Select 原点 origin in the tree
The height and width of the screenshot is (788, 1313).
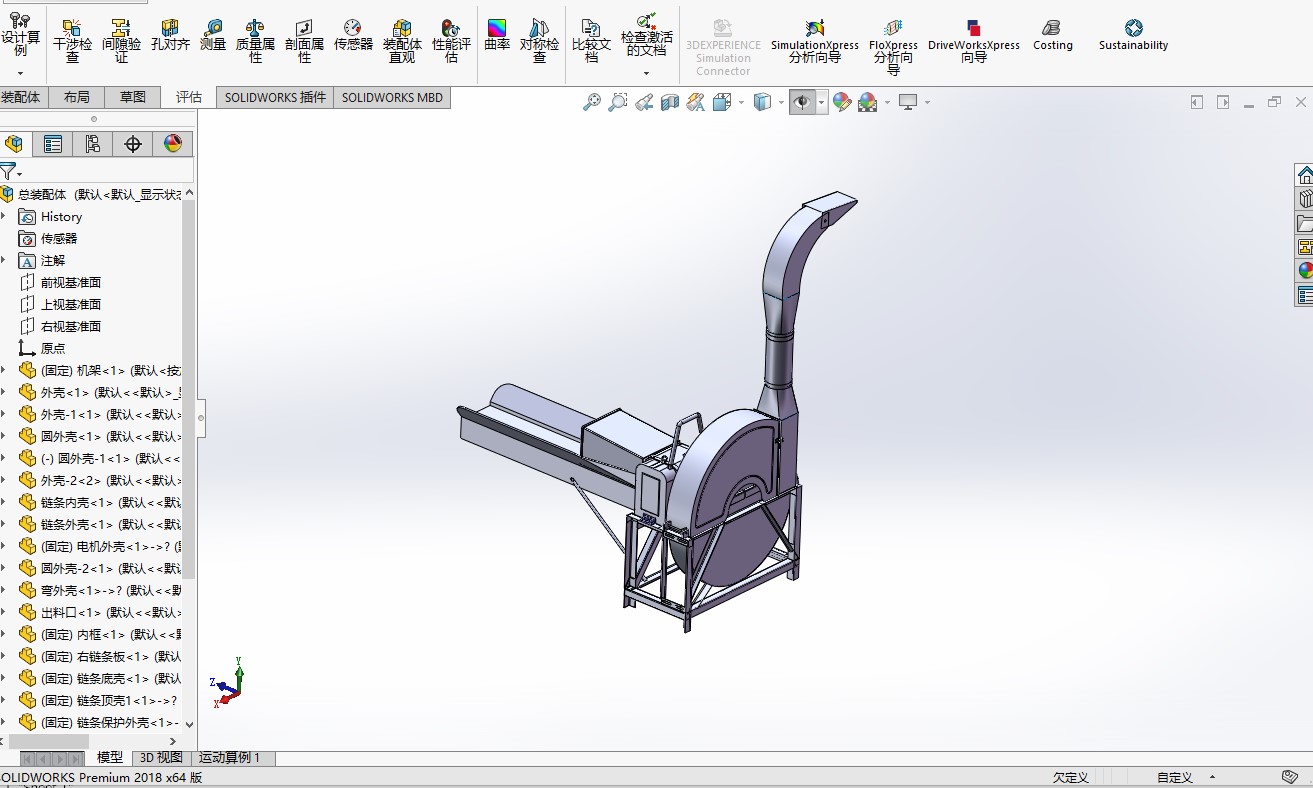(x=53, y=348)
